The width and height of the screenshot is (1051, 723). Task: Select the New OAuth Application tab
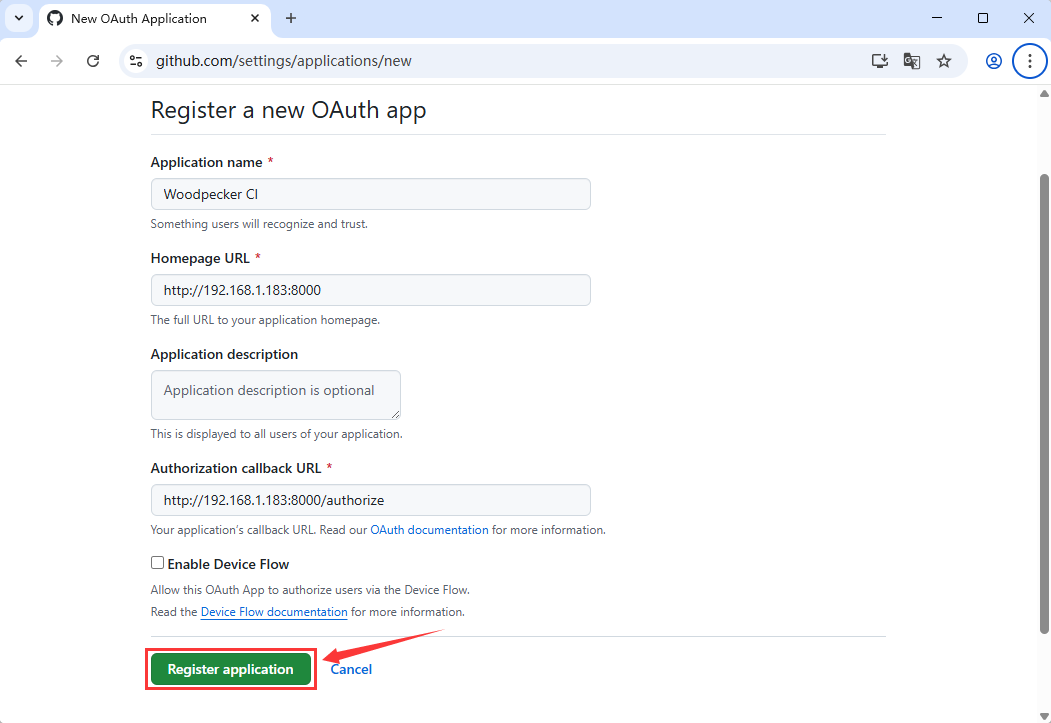[x=156, y=19]
